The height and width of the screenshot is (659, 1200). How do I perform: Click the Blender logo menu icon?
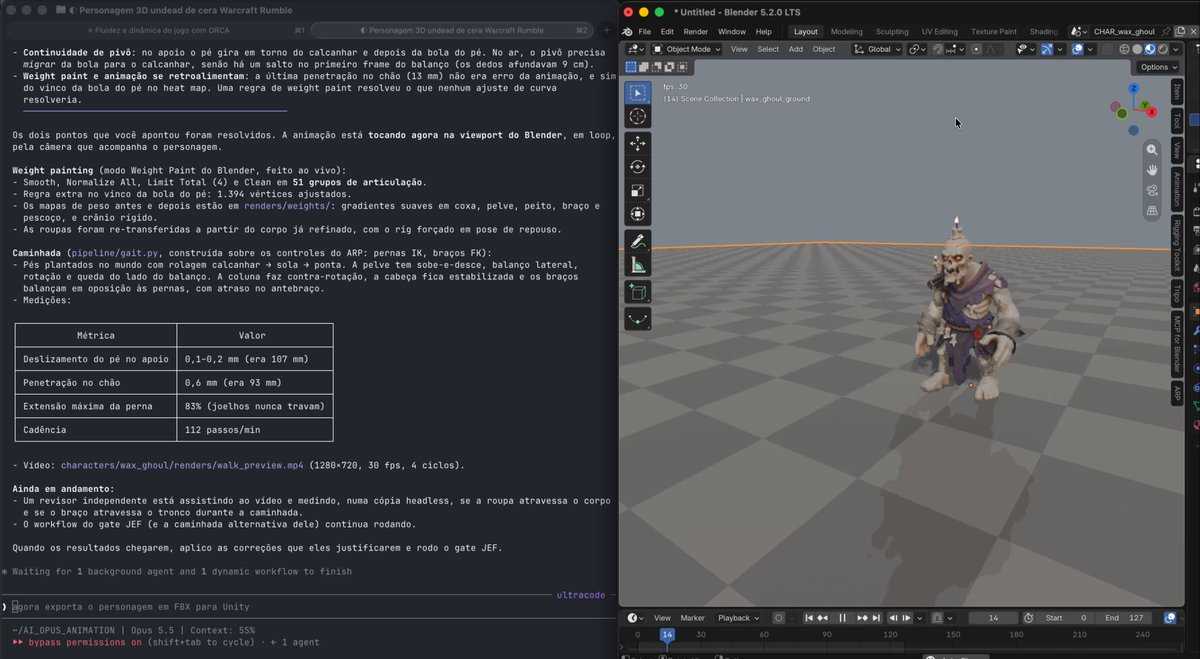pyautogui.click(x=626, y=31)
